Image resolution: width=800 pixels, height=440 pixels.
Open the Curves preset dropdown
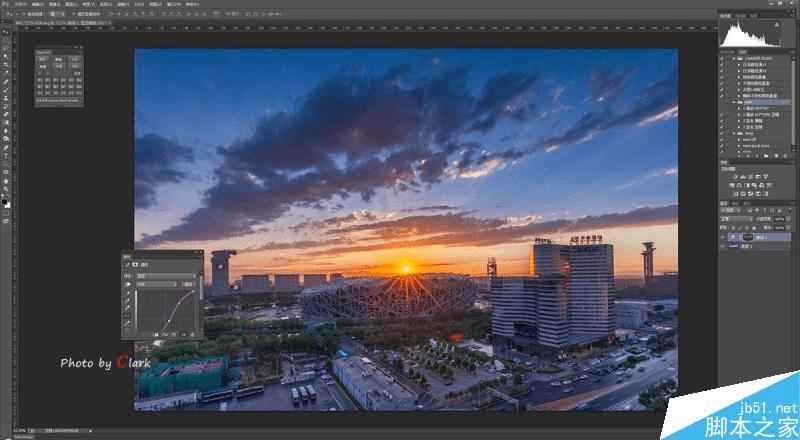(166, 276)
